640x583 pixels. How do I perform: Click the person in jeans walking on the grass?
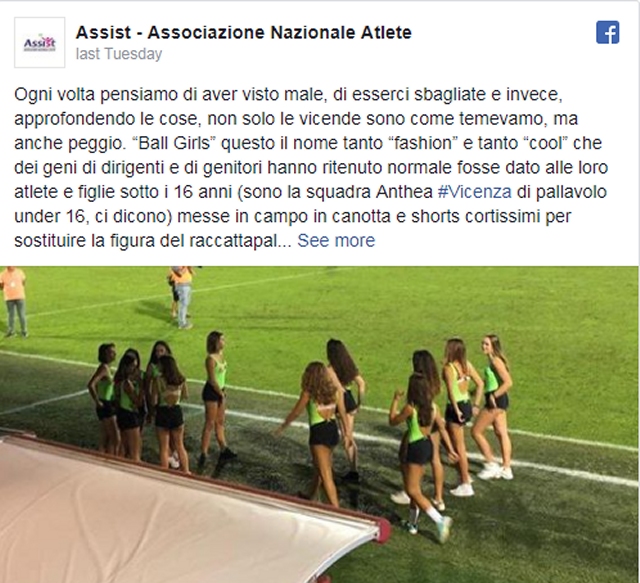point(182,297)
